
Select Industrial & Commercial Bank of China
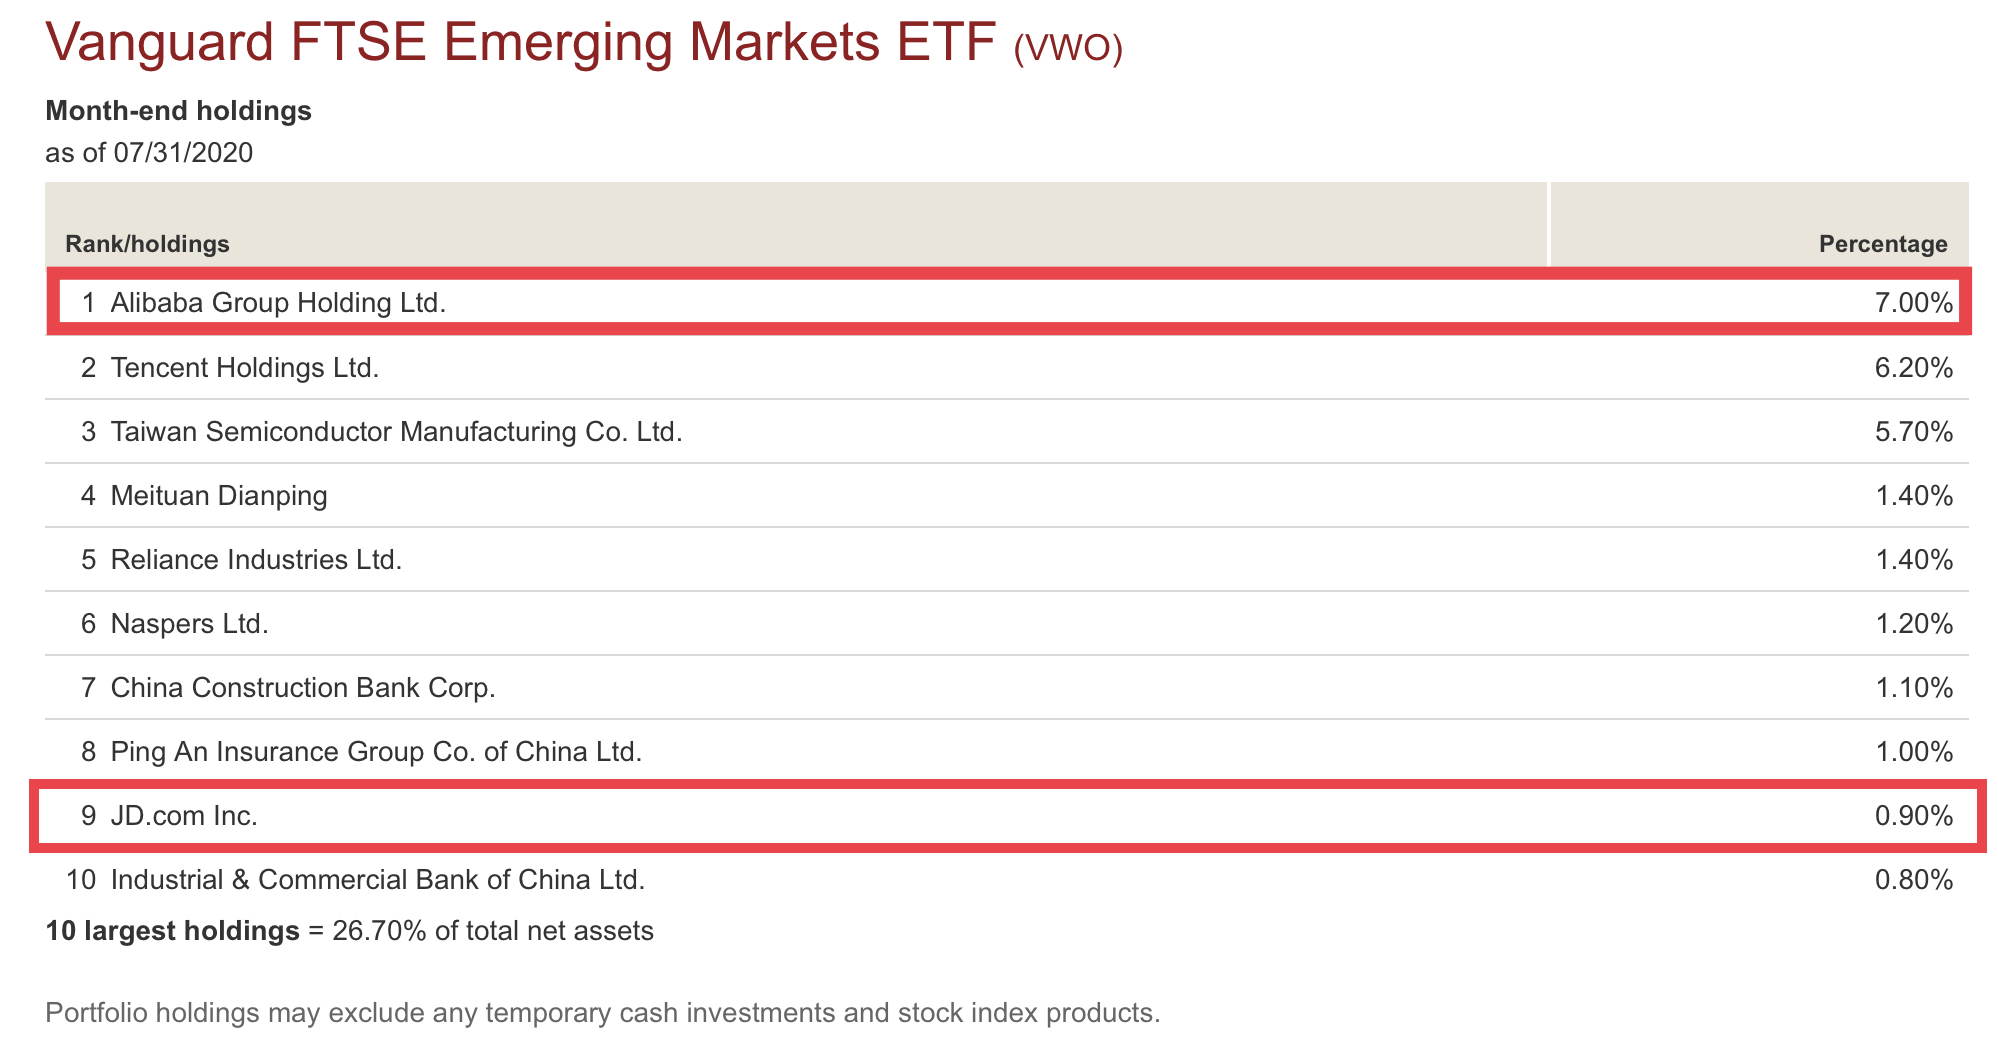[x=377, y=880]
